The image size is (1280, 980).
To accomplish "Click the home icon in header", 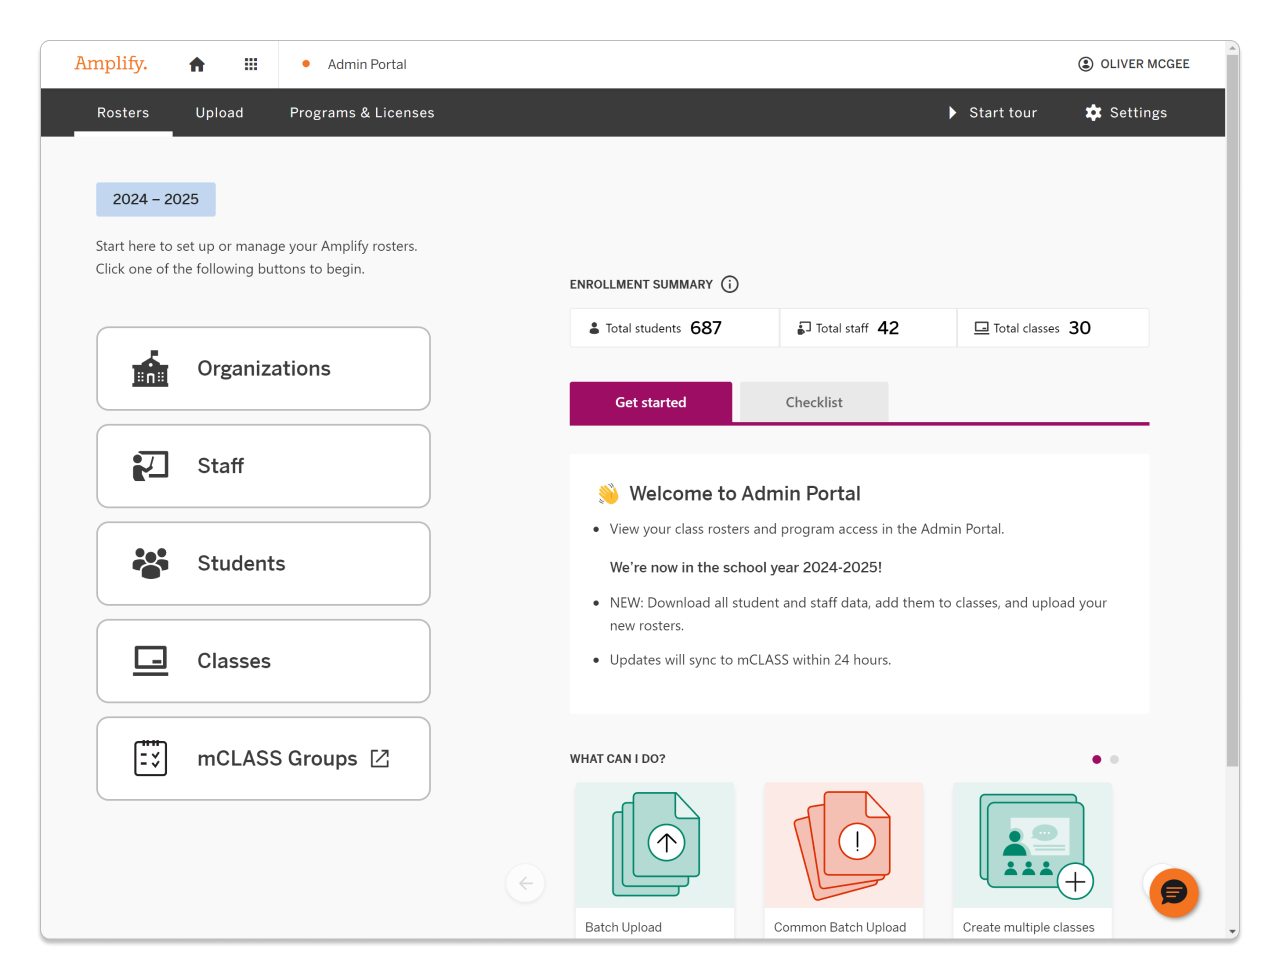I will [x=197, y=65].
